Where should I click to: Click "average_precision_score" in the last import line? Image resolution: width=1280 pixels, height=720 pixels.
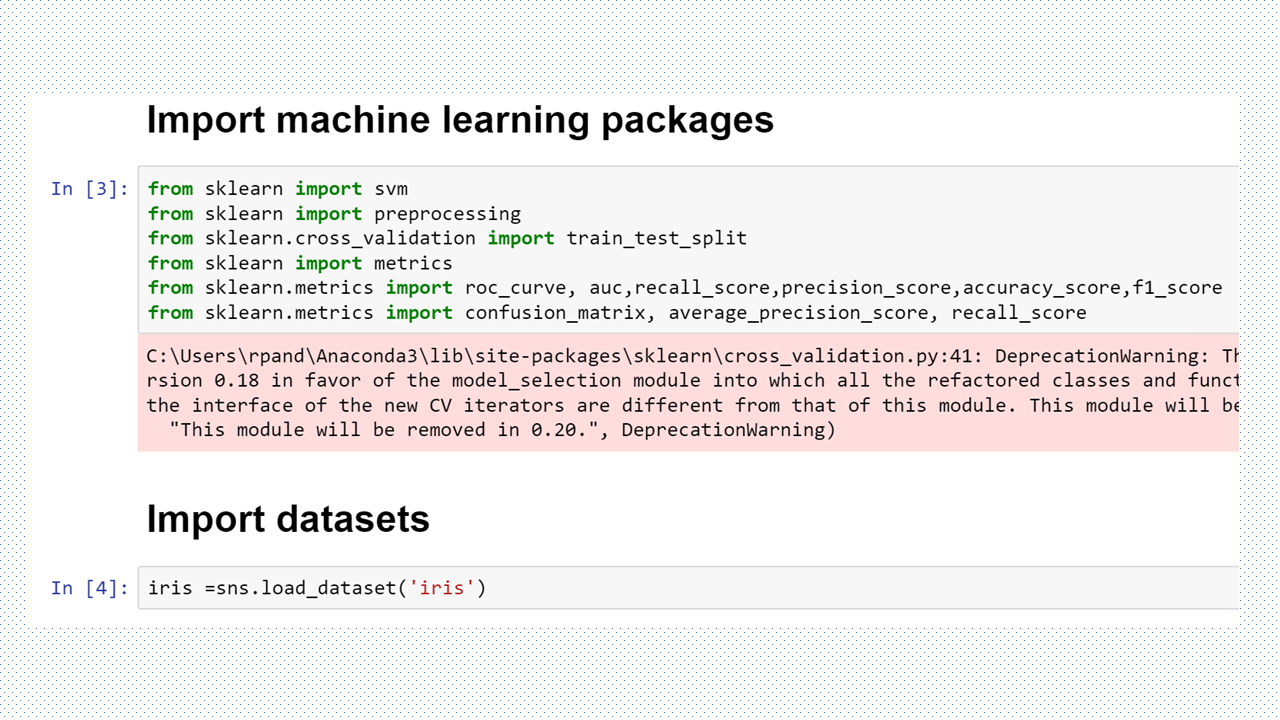[798, 313]
